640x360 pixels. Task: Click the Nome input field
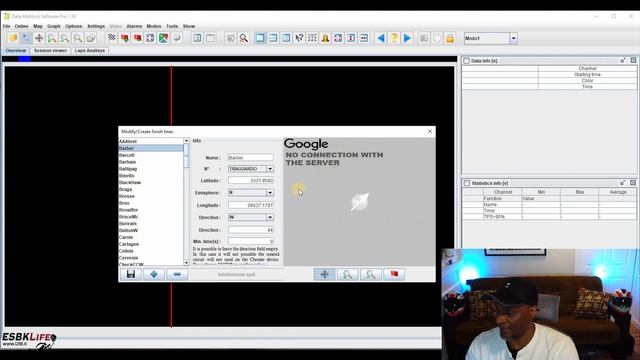click(251, 158)
